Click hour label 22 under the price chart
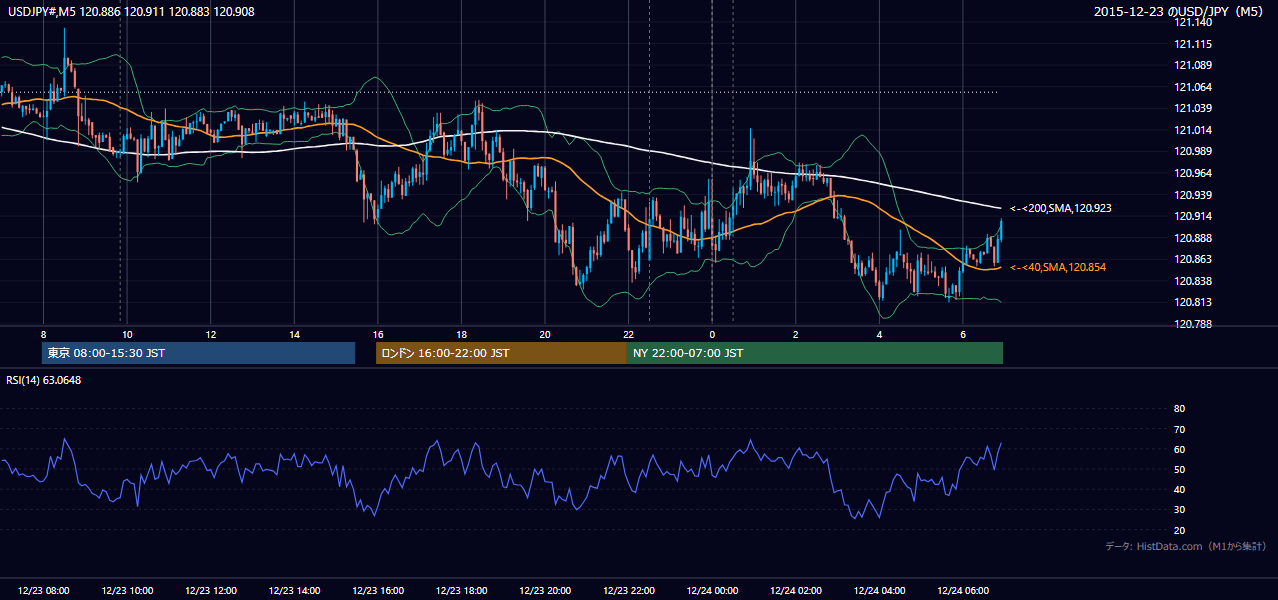Viewport: 1278px width, 600px height. click(628, 334)
